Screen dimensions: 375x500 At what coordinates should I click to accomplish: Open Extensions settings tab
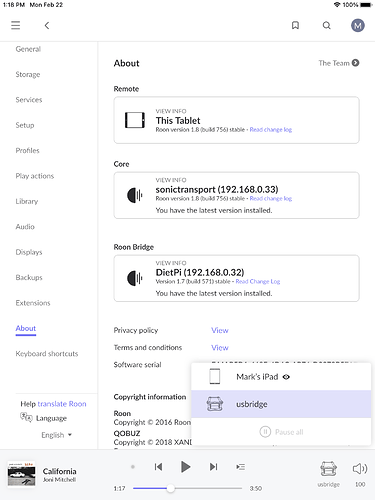tap(33, 303)
